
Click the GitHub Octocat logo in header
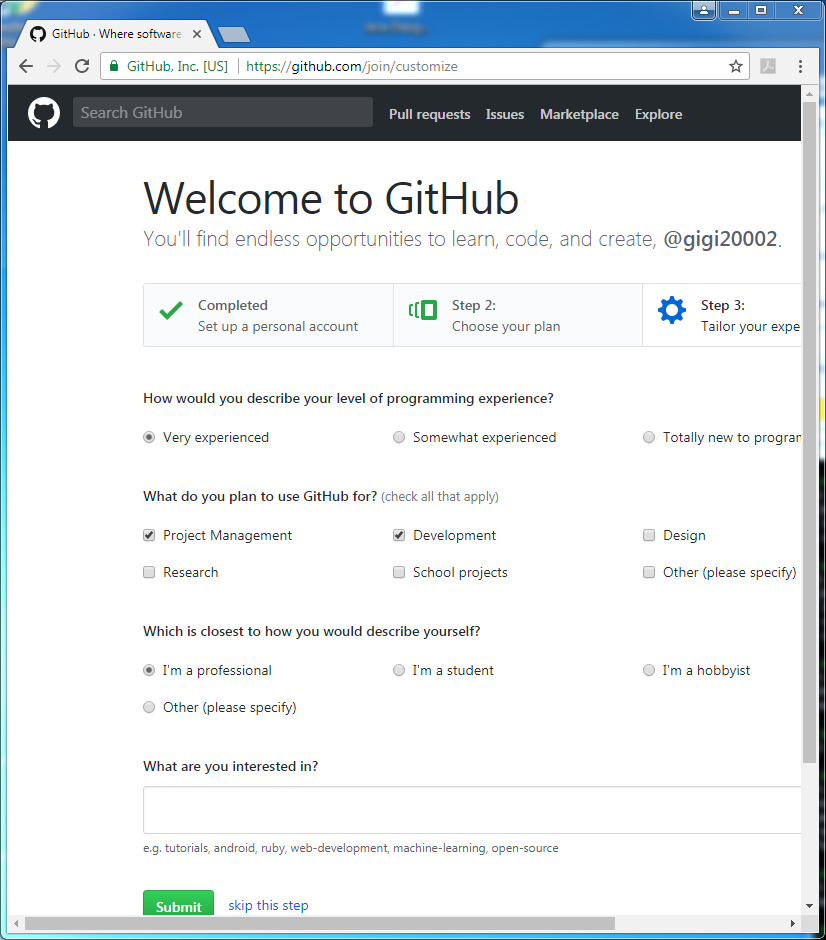tap(44, 113)
